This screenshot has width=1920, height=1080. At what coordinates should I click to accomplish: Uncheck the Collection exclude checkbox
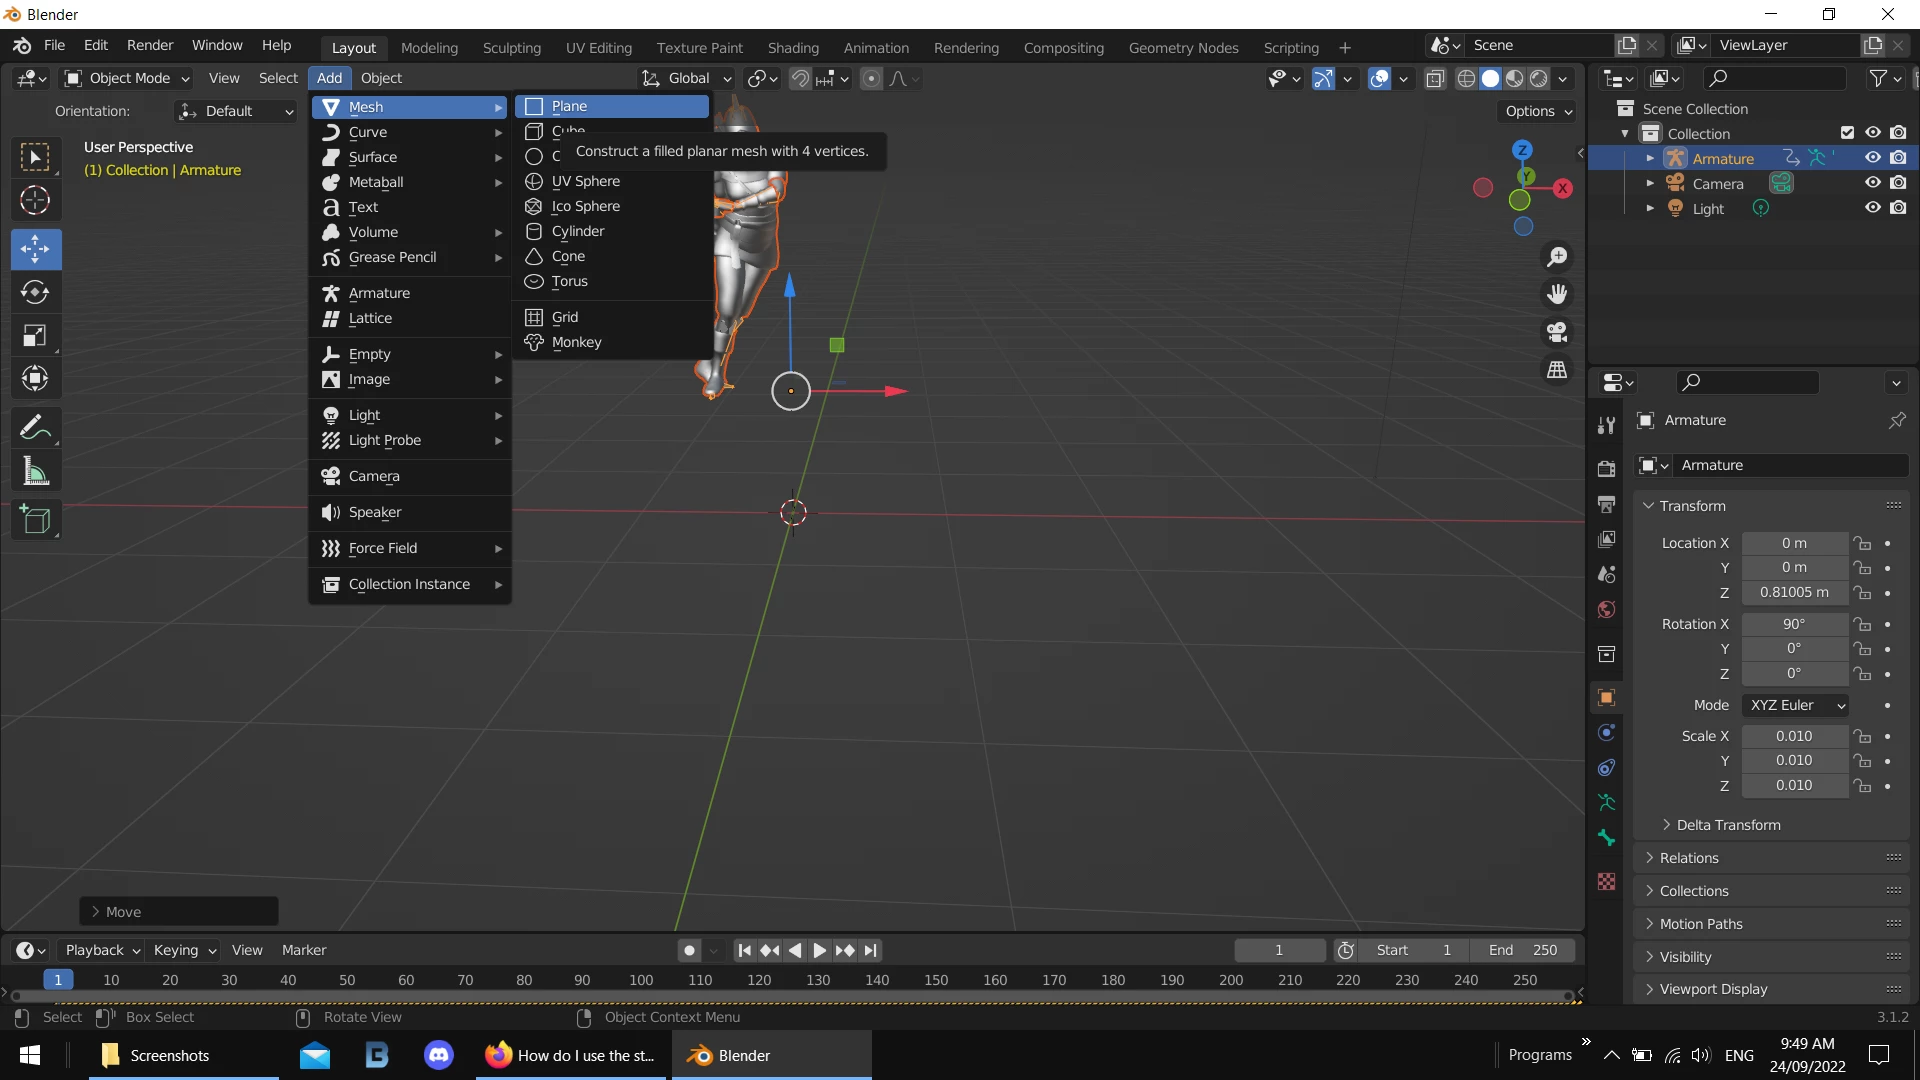pos(1847,133)
